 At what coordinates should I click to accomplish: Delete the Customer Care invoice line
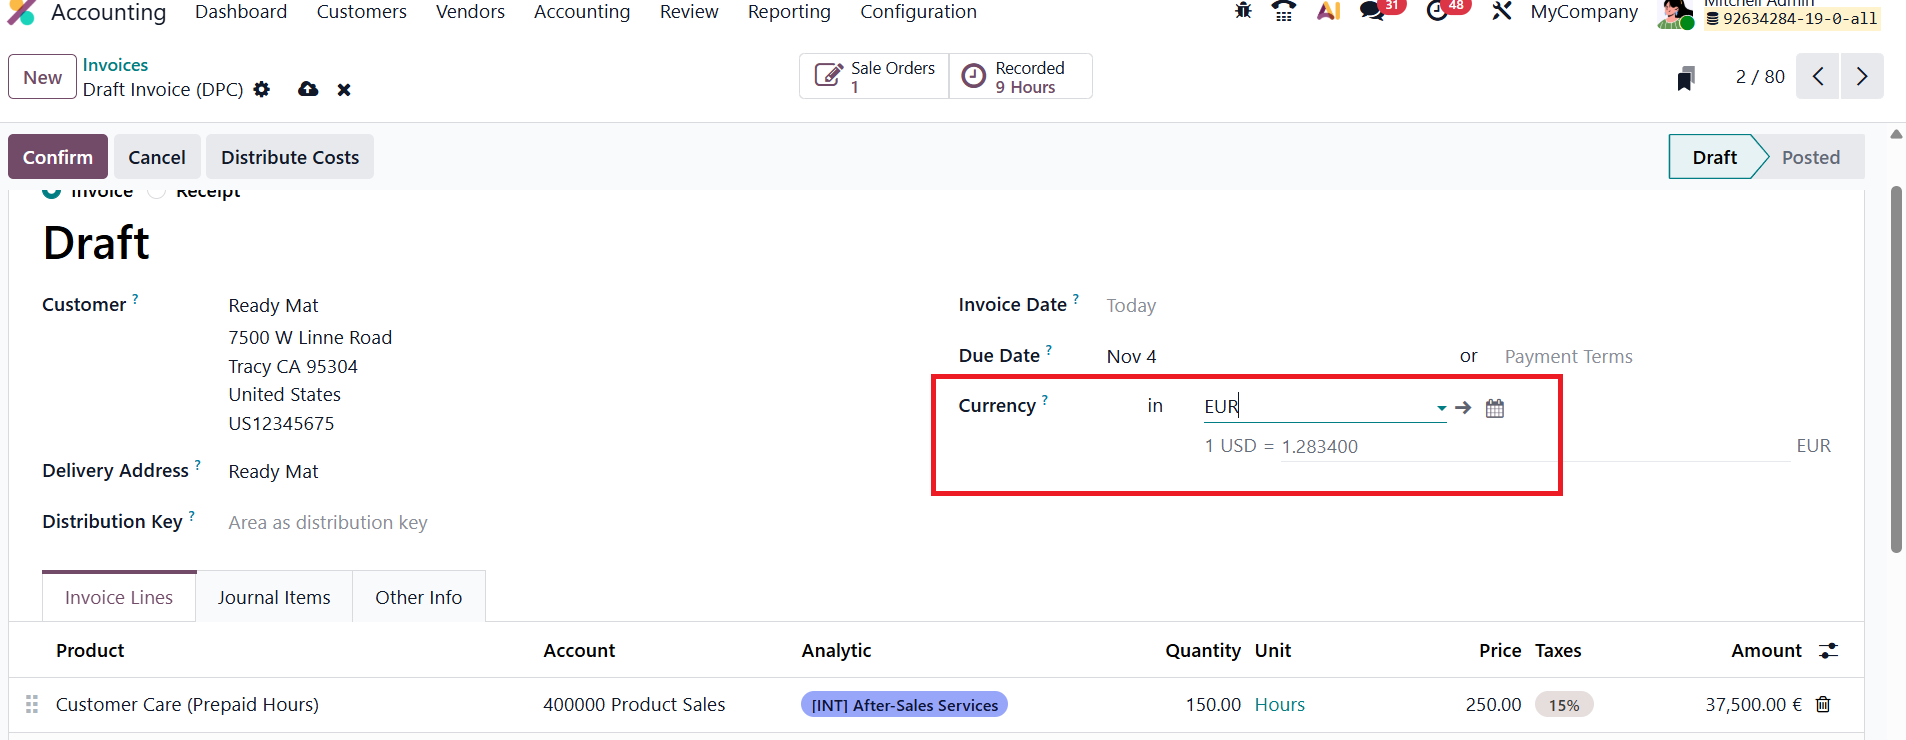point(1823,704)
